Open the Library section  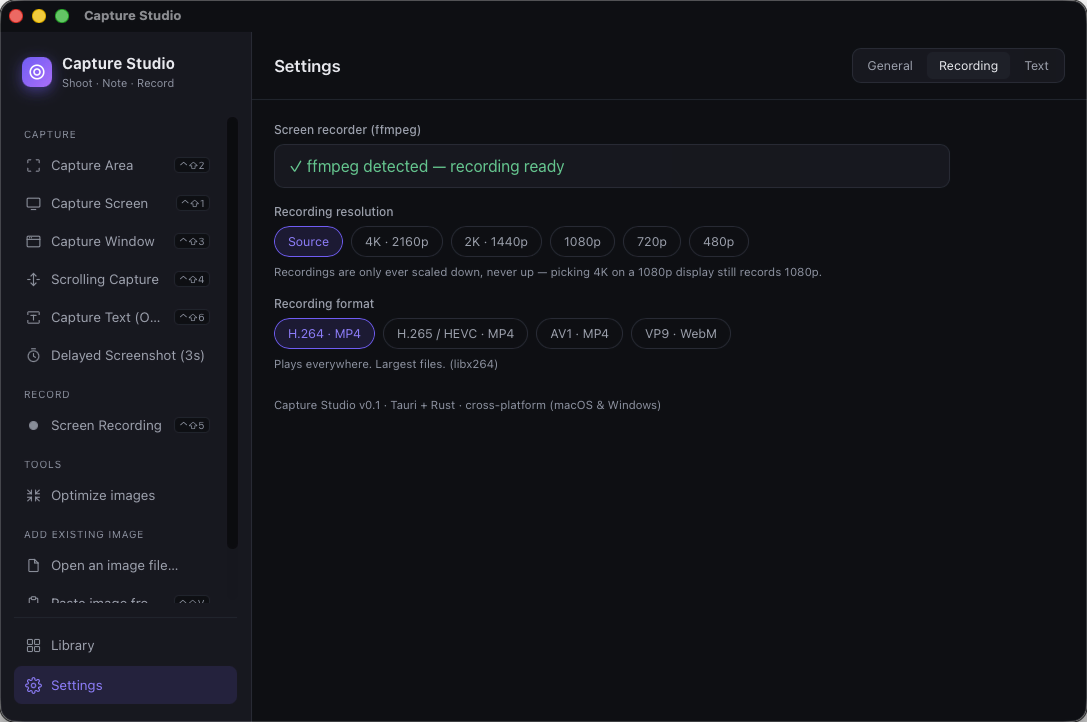(x=125, y=646)
